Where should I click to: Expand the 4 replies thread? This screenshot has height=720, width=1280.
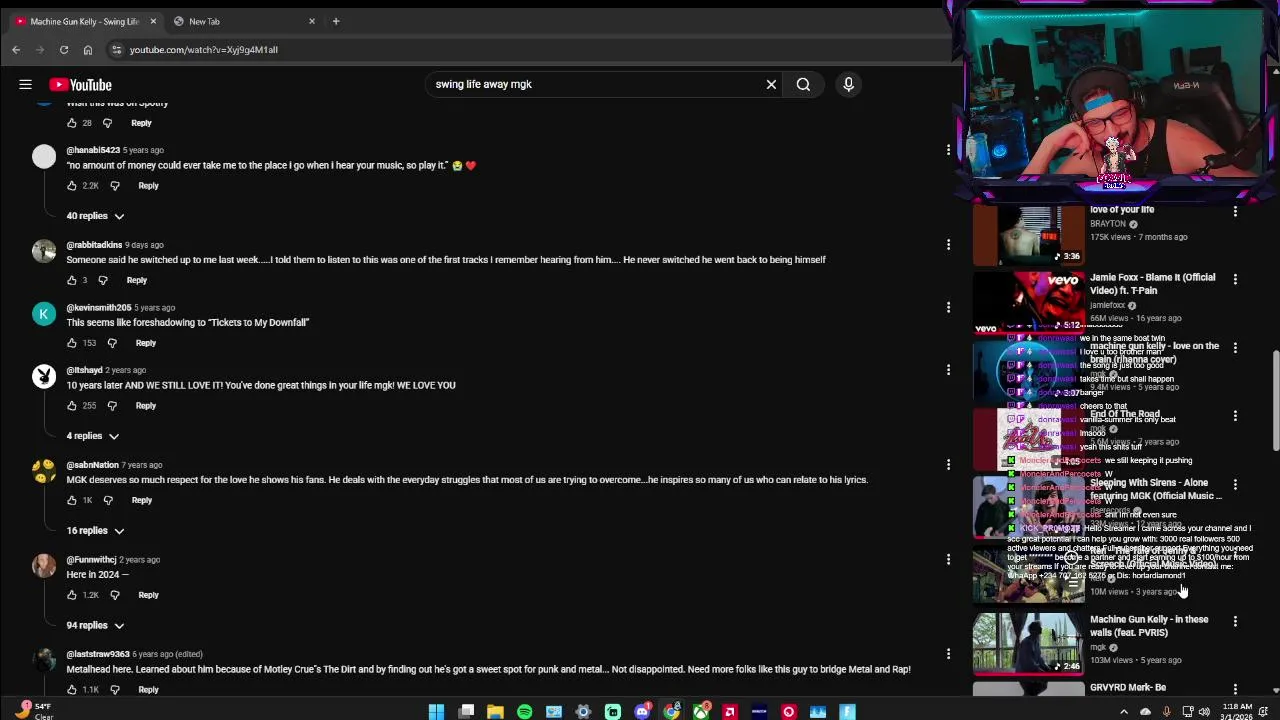point(92,436)
